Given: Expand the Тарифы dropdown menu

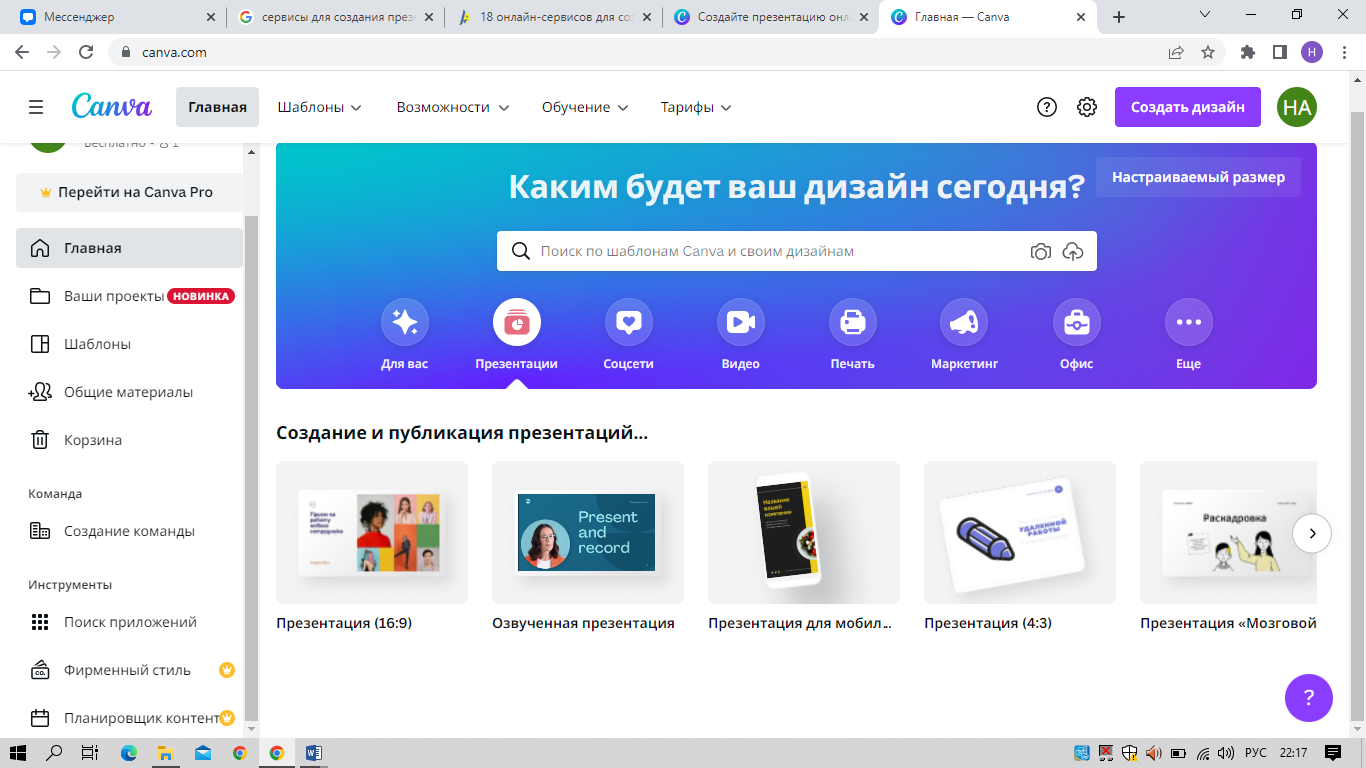Looking at the screenshot, I should click(x=696, y=107).
